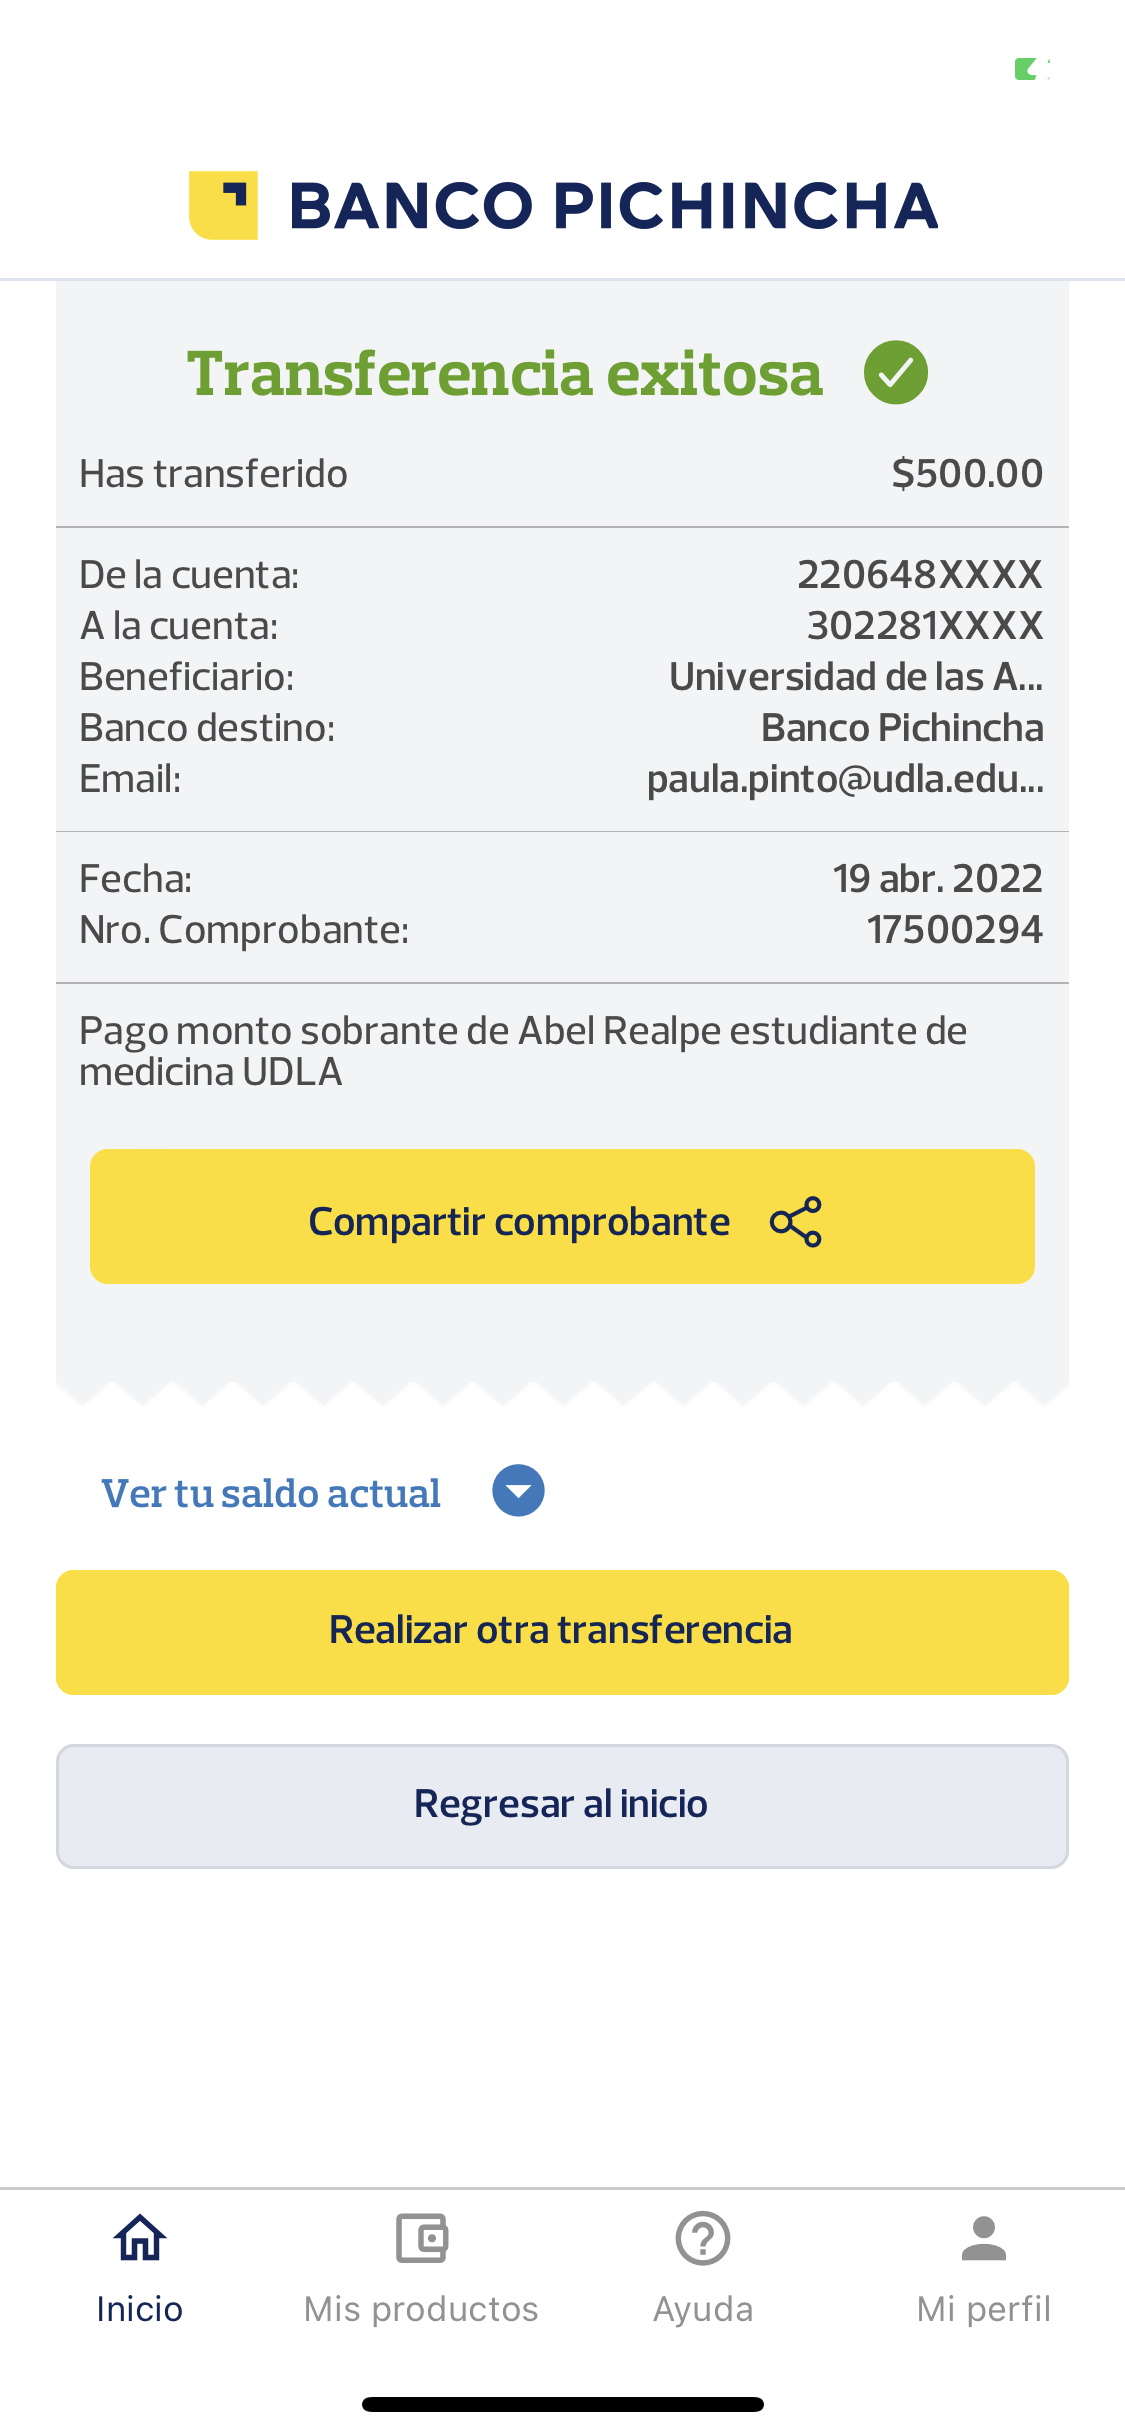Tap the Mis productos wallet icon
This screenshot has width=1125, height=2436.
pyautogui.click(x=421, y=2238)
